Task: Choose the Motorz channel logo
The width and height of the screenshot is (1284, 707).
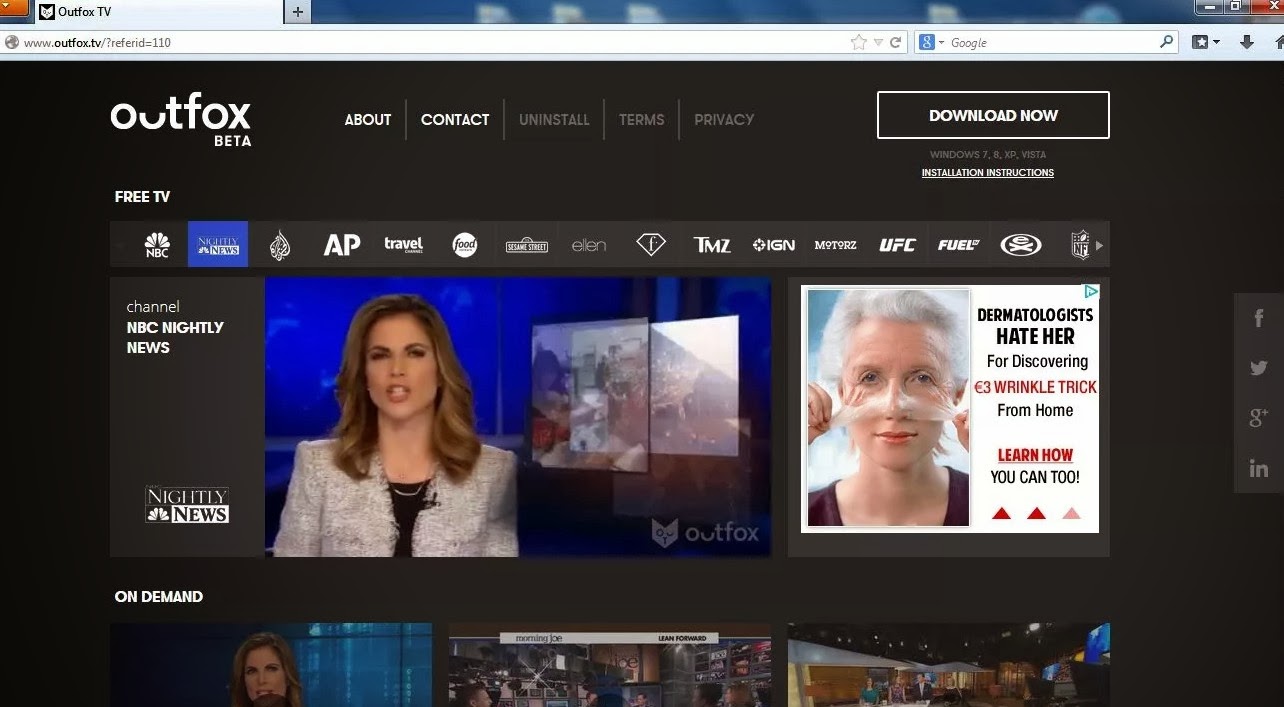Action: tap(836, 245)
